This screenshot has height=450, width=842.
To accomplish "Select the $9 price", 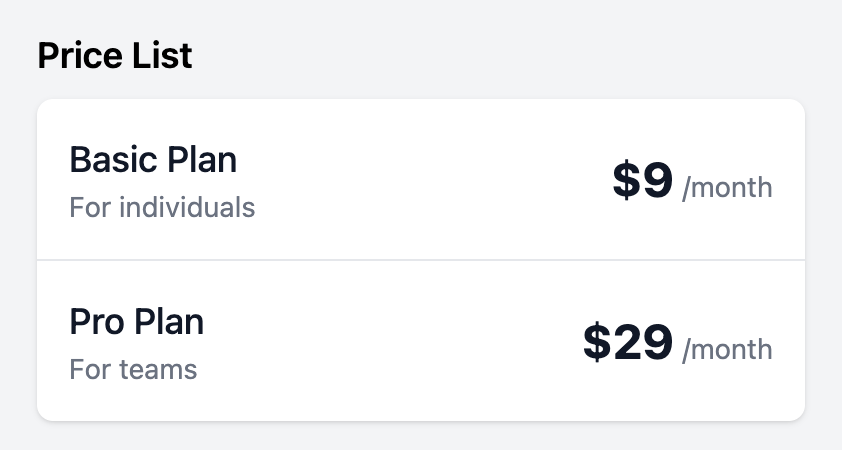I will (x=642, y=179).
